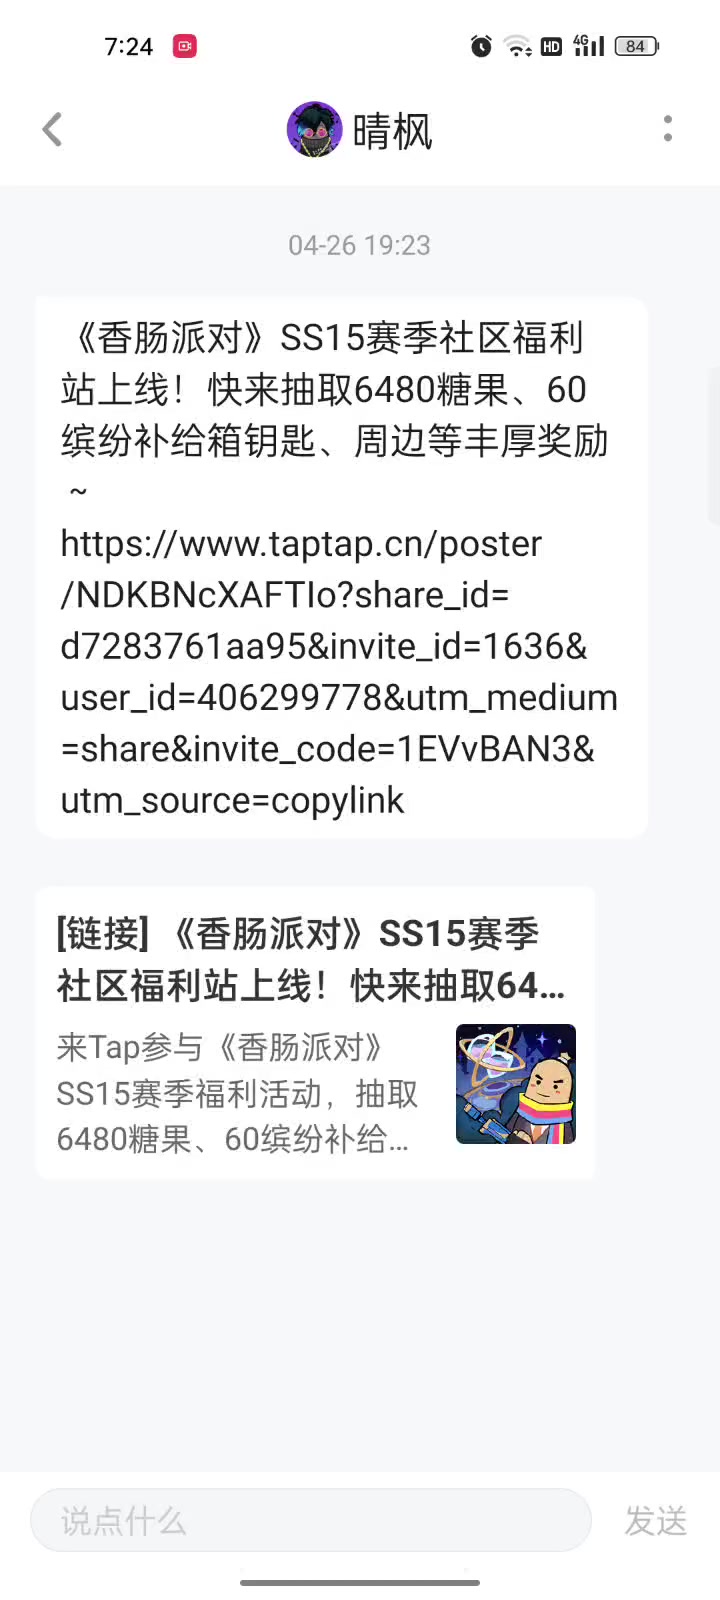Screen dimensions: 720x1600
Task: Open the [链接] 香肠派对 SS15 link card title
Action: point(311,960)
